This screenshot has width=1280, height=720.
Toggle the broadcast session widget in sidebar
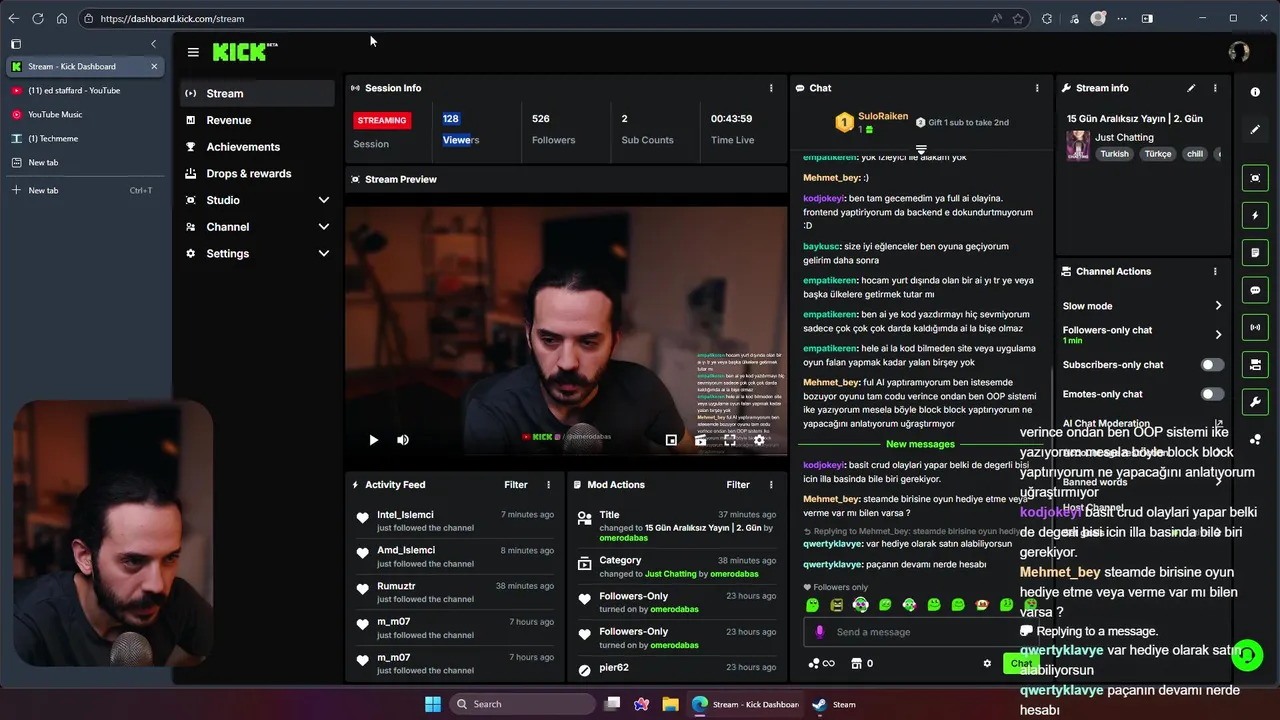(1255, 327)
